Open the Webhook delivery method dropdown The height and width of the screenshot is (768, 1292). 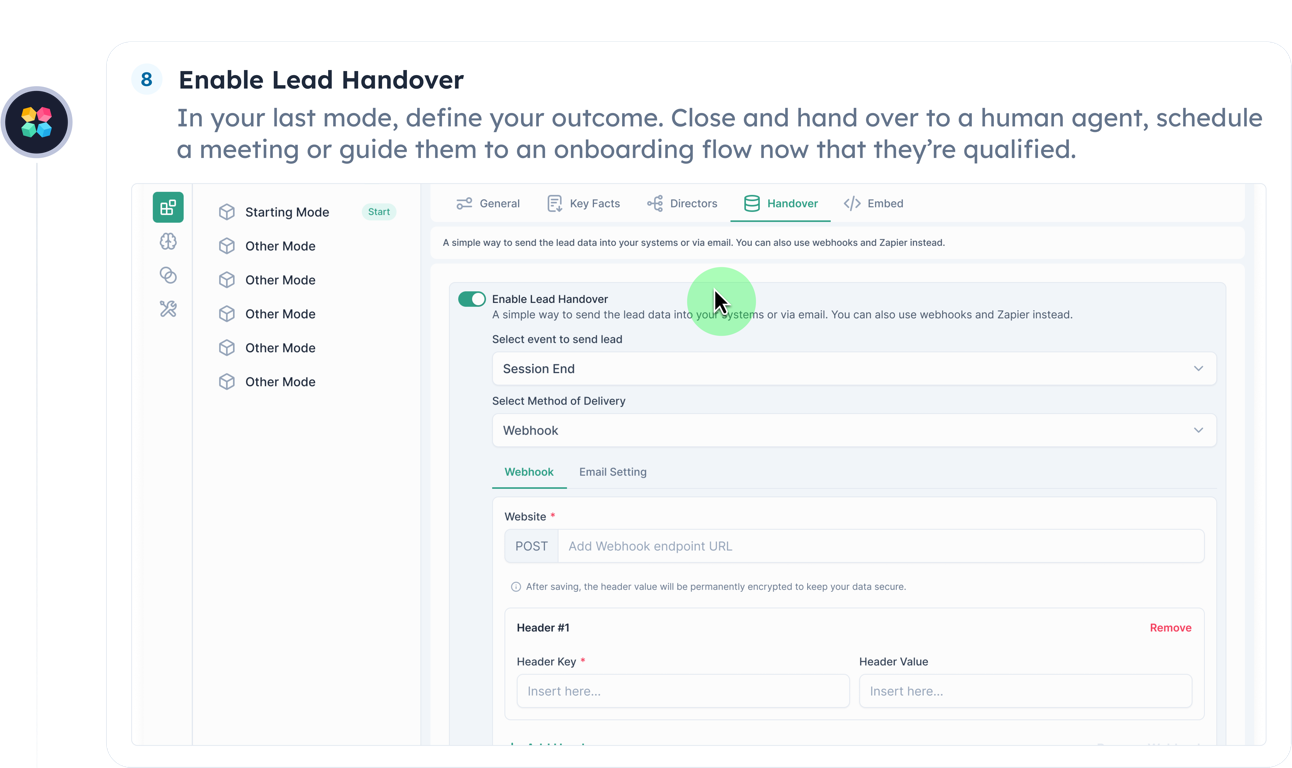tap(854, 430)
